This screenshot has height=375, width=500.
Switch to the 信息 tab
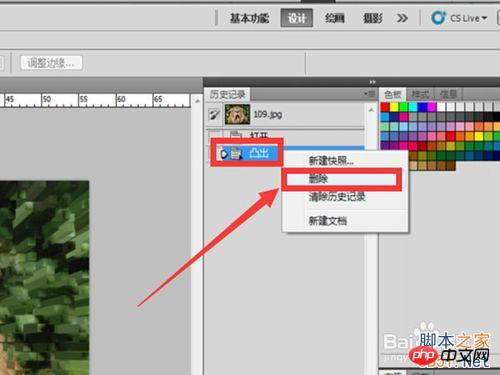448,95
